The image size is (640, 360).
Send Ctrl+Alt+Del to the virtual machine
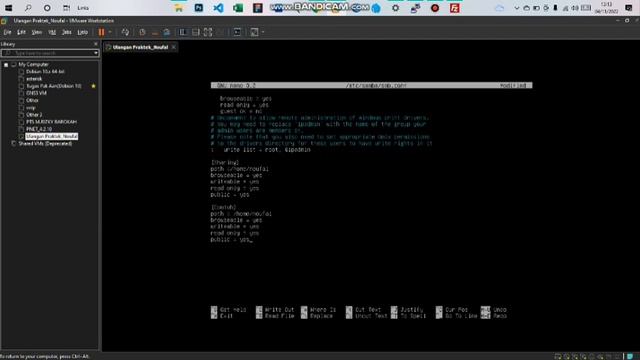pyautogui.click(x=125, y=32)
